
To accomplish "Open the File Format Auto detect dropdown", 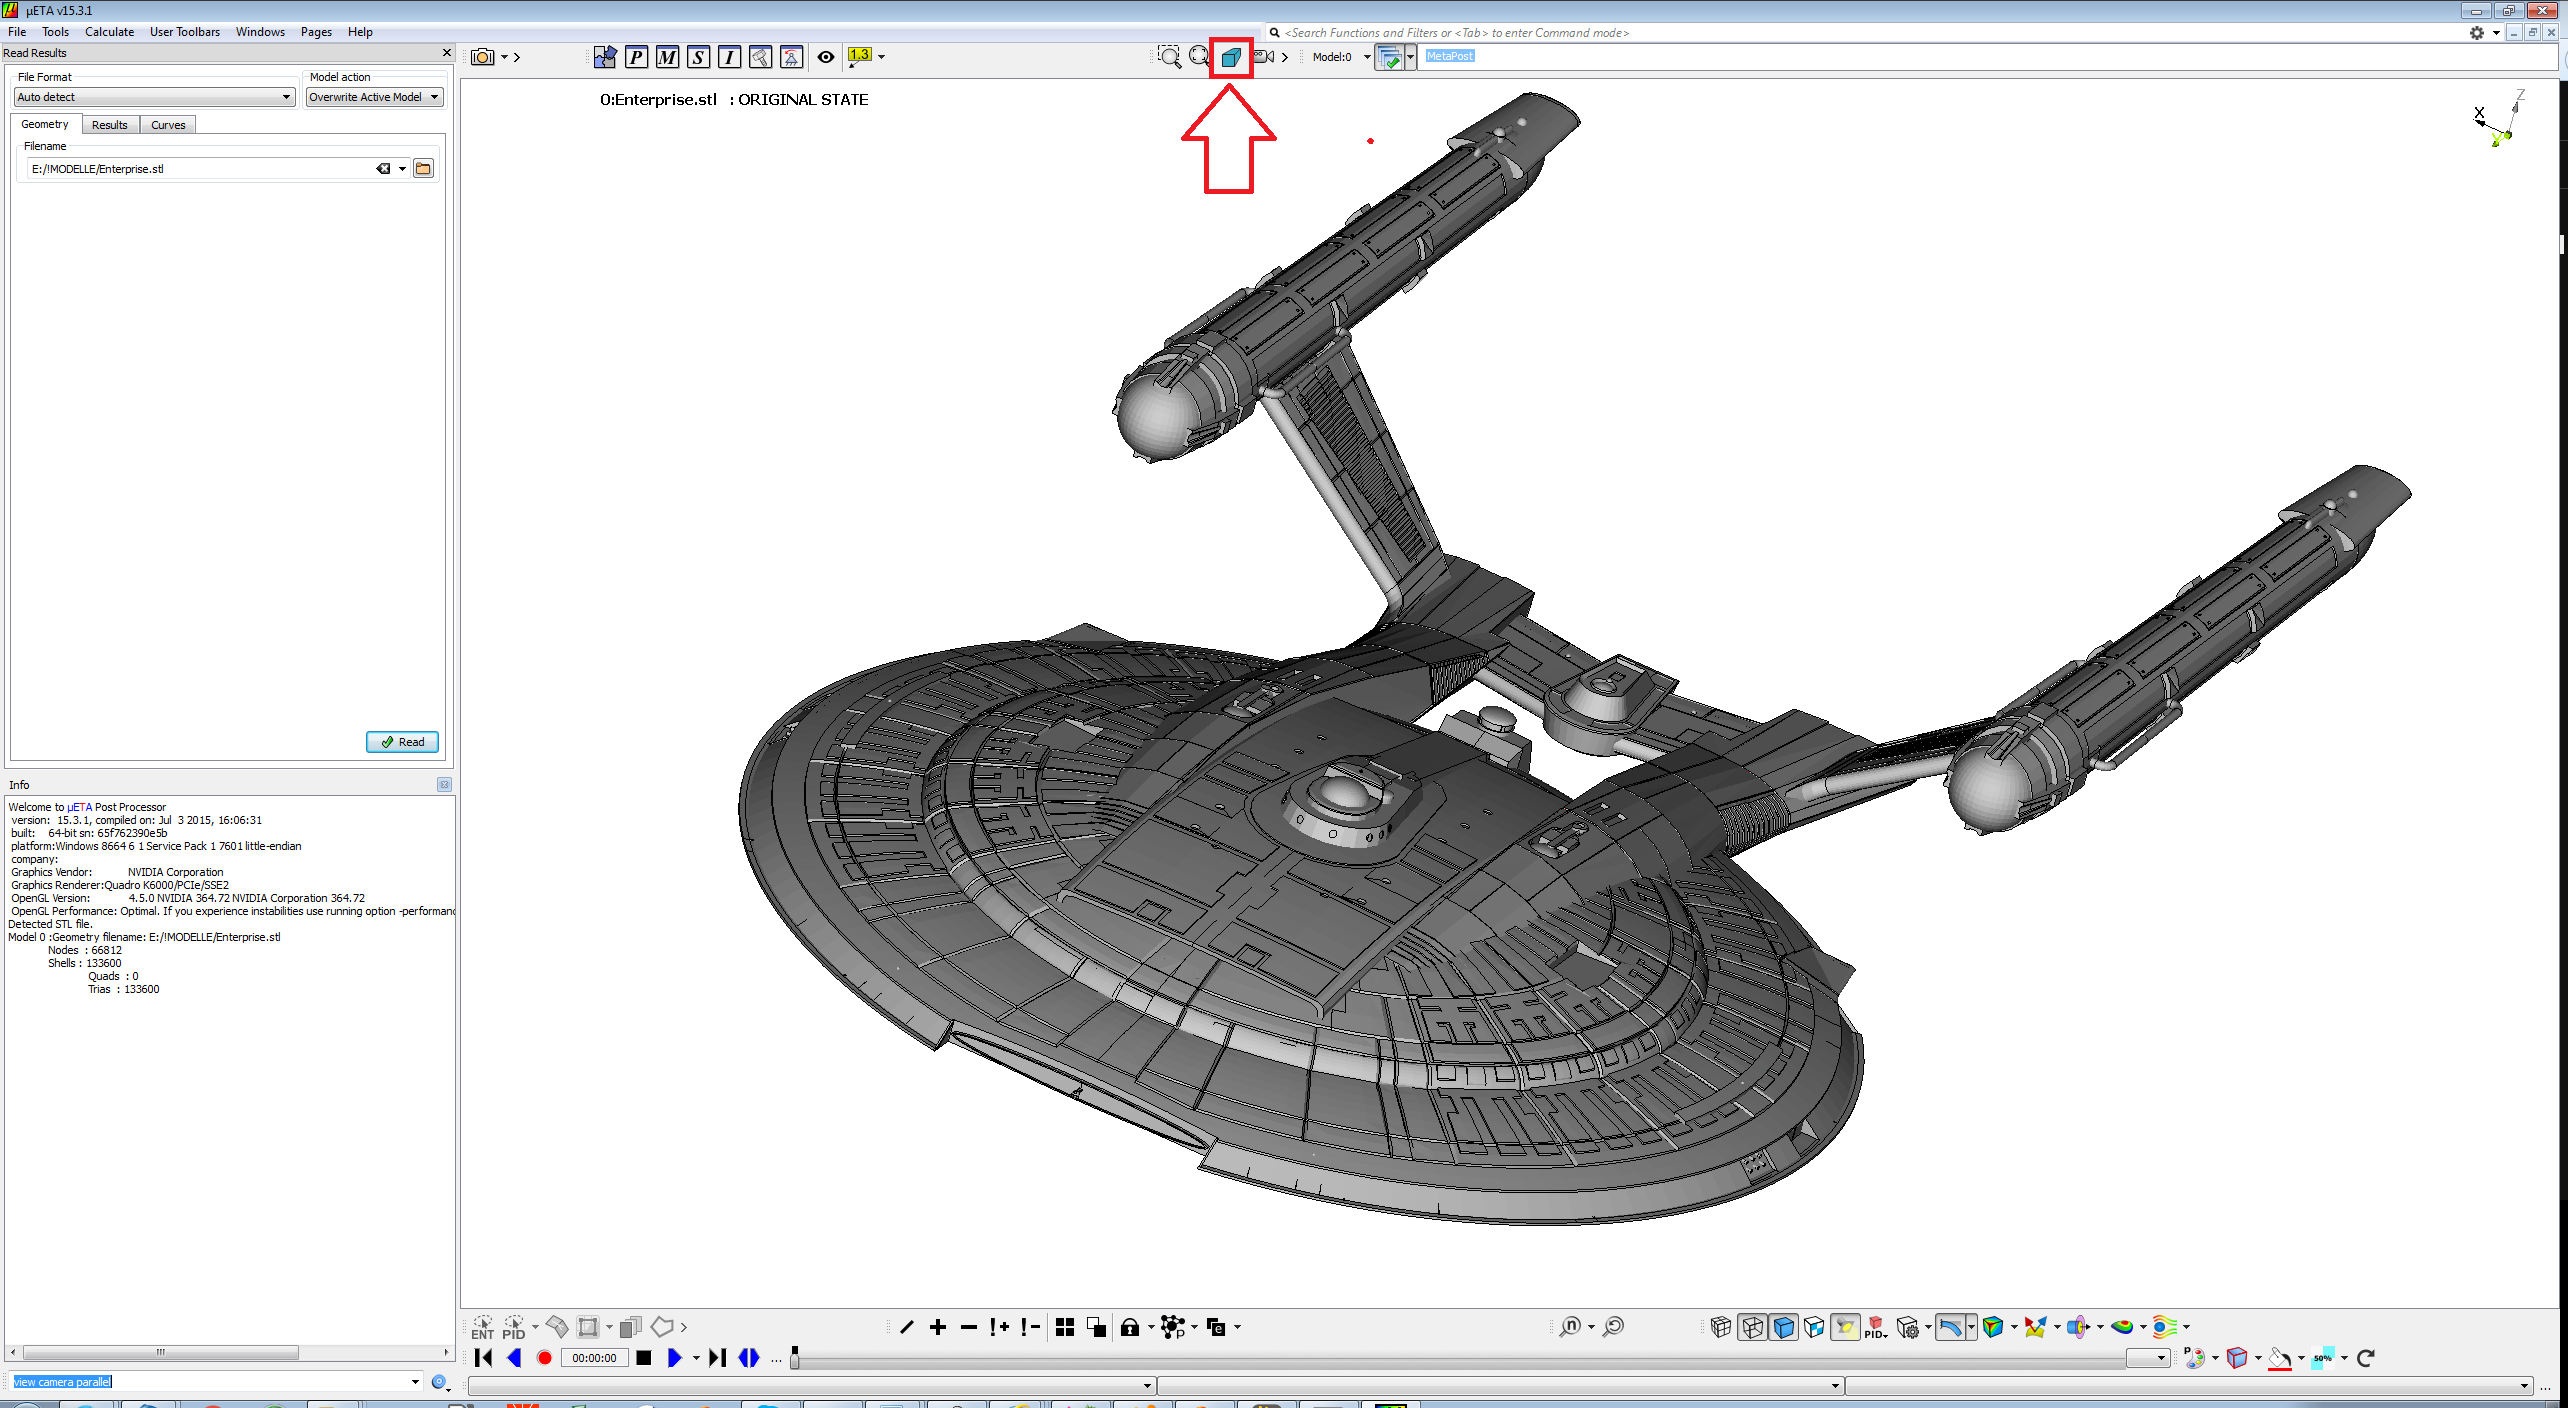I will pyautogui.click(x=154, y=97).
